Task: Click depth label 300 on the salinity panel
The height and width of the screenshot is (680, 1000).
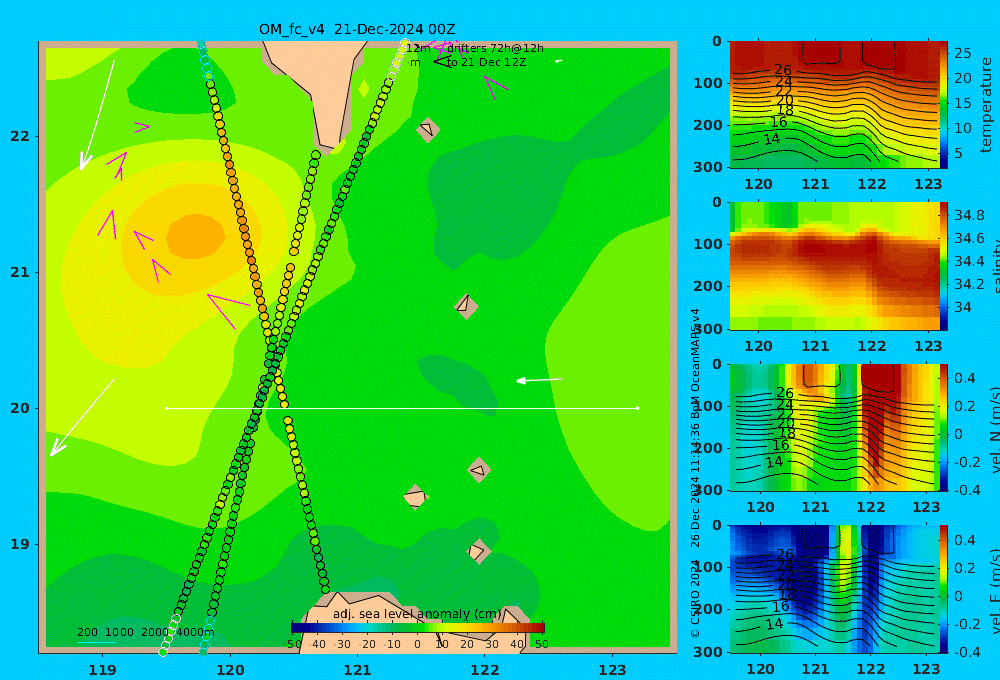Action: tap(708, 329)
